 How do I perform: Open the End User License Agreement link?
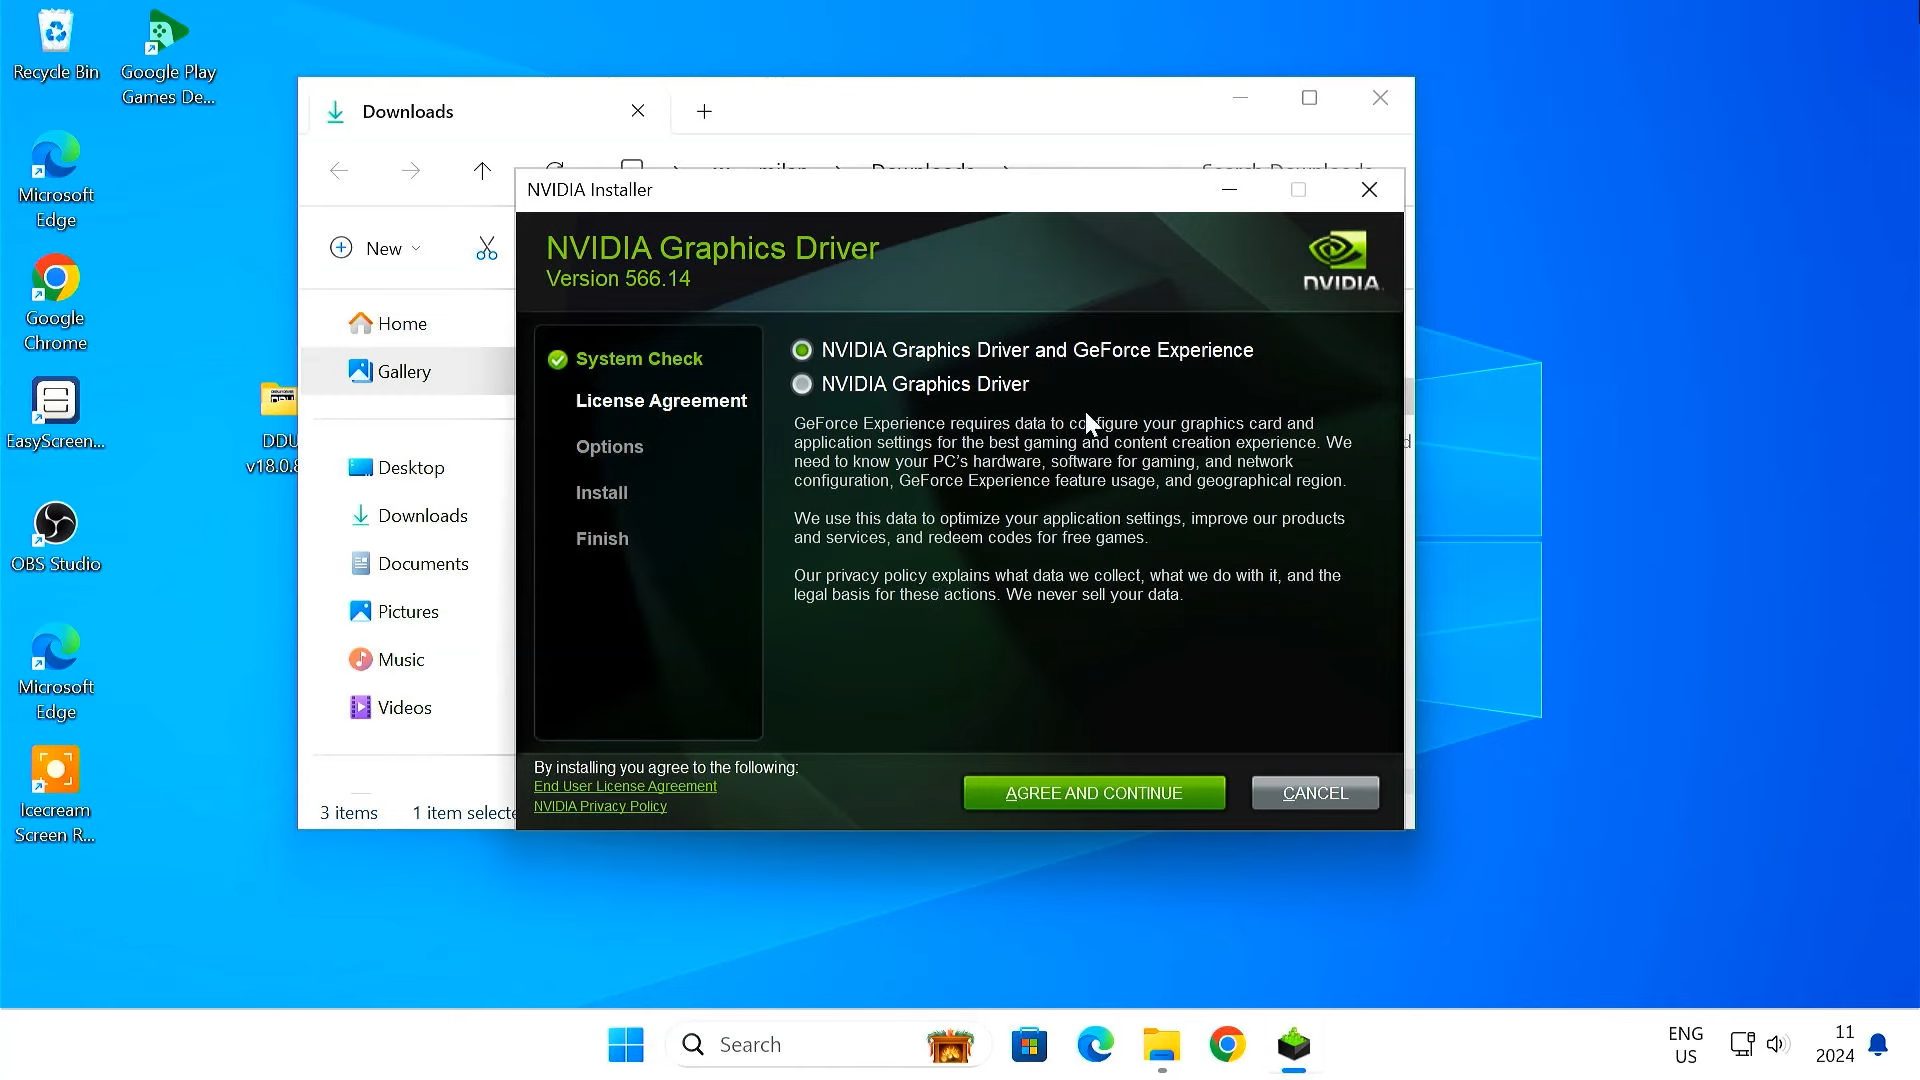coord(625,786)
